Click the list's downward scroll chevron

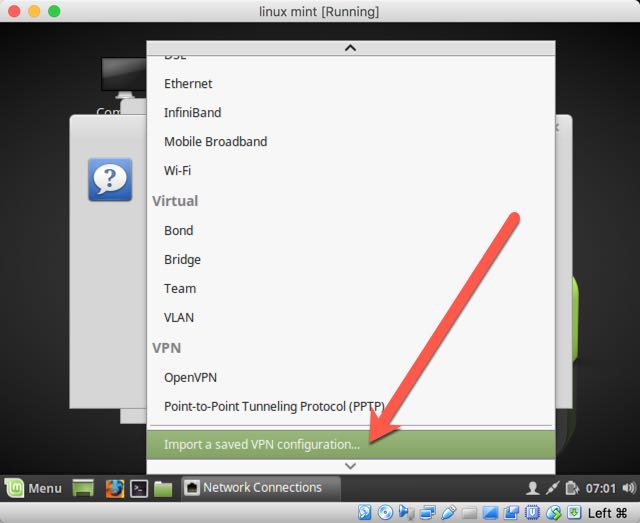point(351,466)
